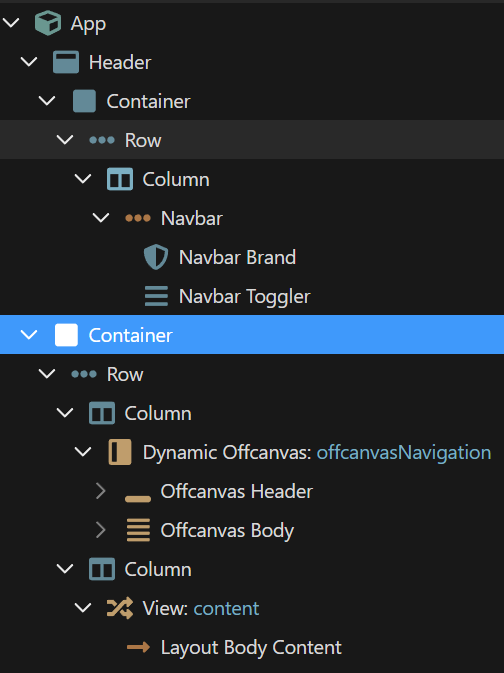Click the App cube icon
Viewport: 504px width, 673px height.
(48, 23)
